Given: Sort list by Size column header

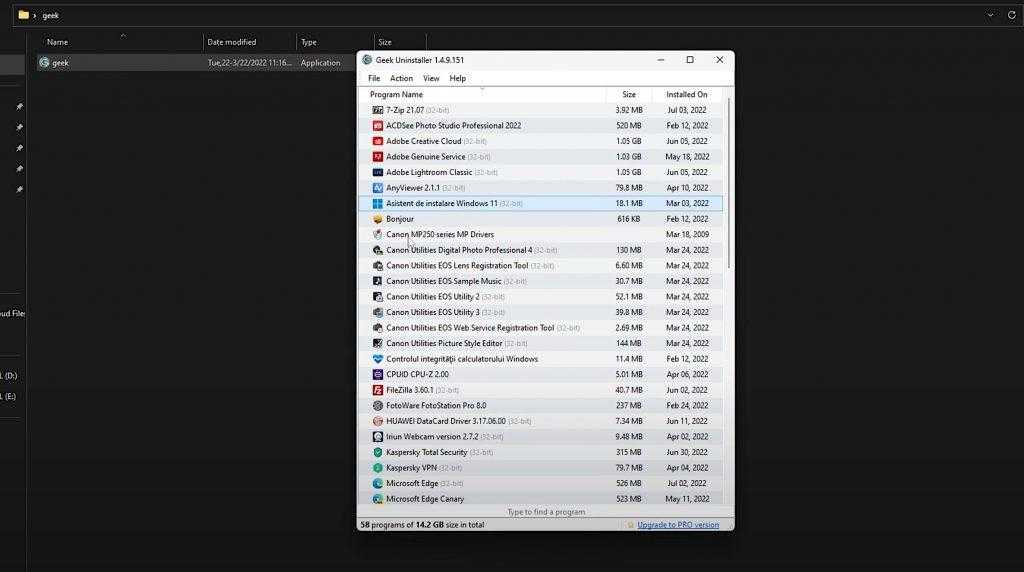Looking at the screenshot, I should pos(629,95).
